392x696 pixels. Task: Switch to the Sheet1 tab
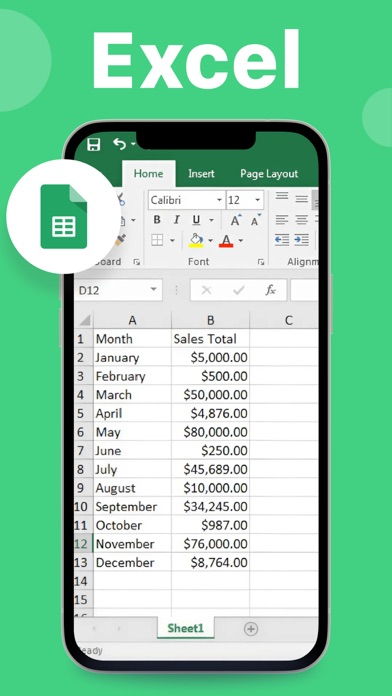(186, 628)
